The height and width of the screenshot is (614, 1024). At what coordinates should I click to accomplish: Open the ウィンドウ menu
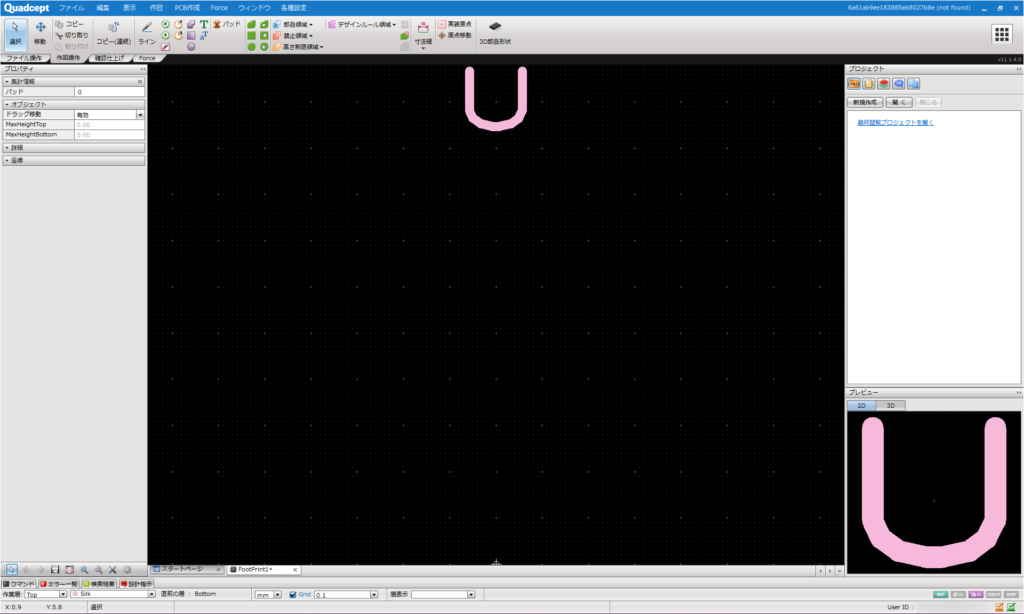(x=254, y=8)
